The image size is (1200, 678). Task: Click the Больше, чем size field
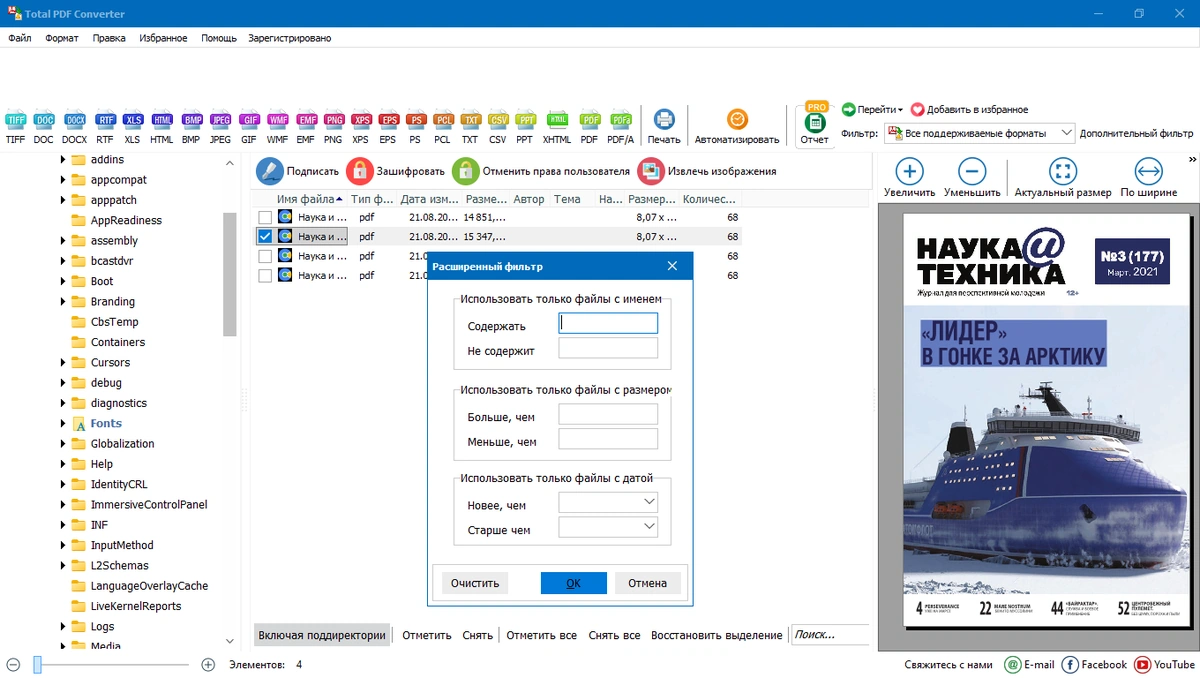coord(608,414)
